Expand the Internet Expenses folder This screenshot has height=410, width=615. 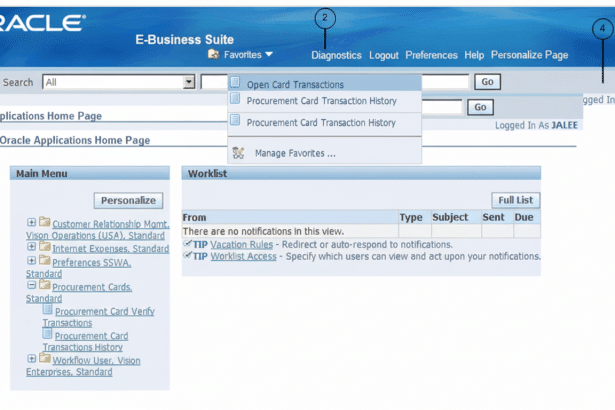(x=31, y=246)
